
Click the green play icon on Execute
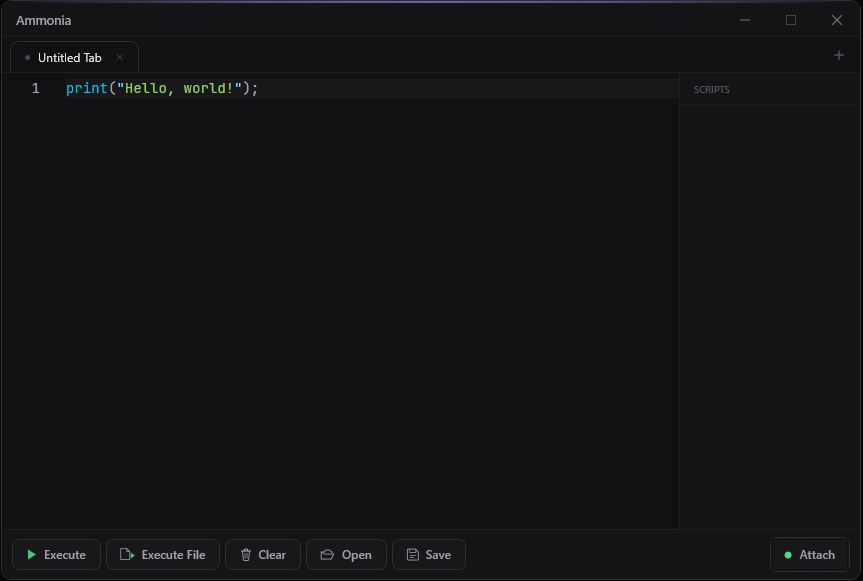coord(31,555)
